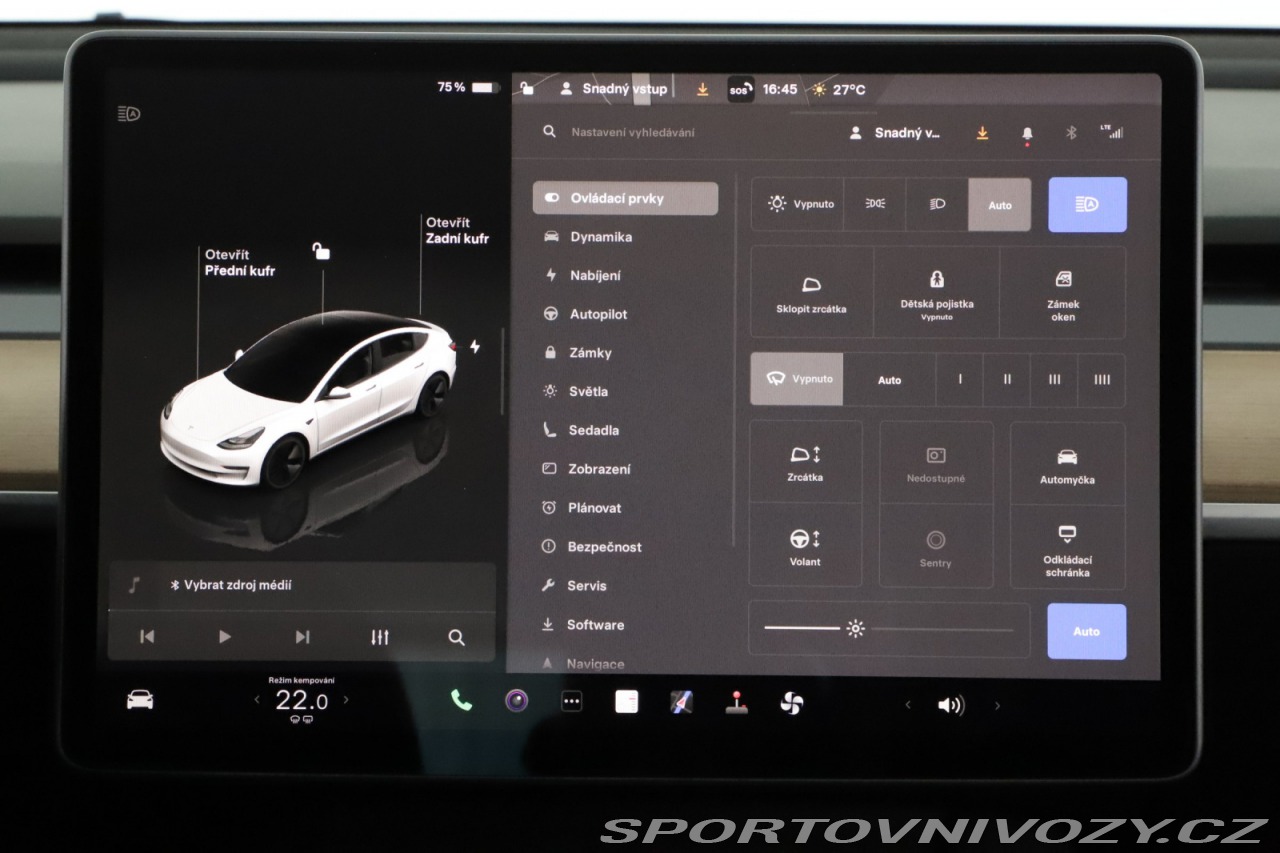Set wipers to Auto
1280x853 pixels.
tap(889, 380)
